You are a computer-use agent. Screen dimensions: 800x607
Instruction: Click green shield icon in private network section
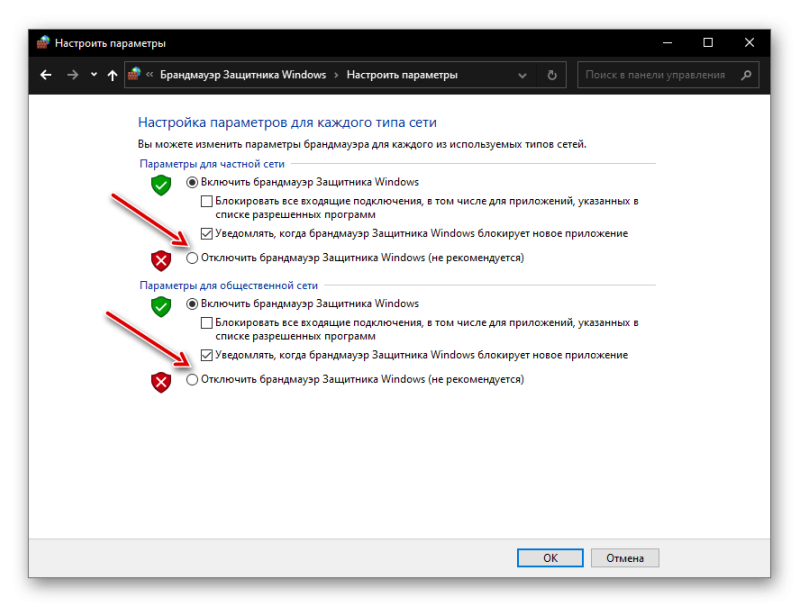click(x=161, y=185)
